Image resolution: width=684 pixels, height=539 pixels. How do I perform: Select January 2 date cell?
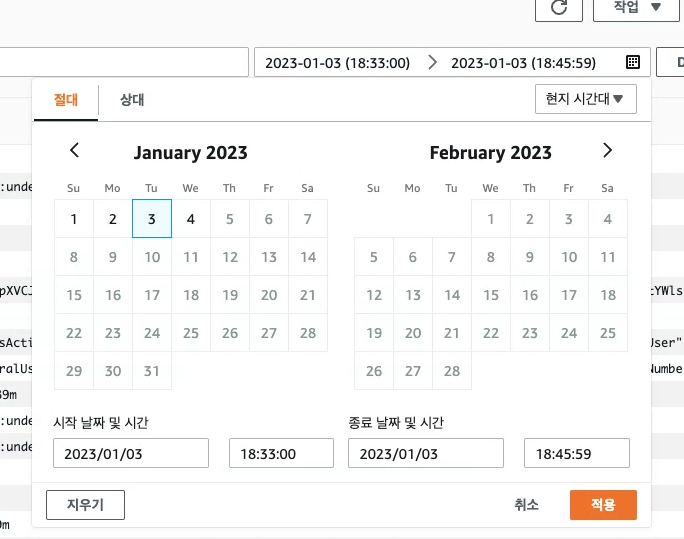113,219
